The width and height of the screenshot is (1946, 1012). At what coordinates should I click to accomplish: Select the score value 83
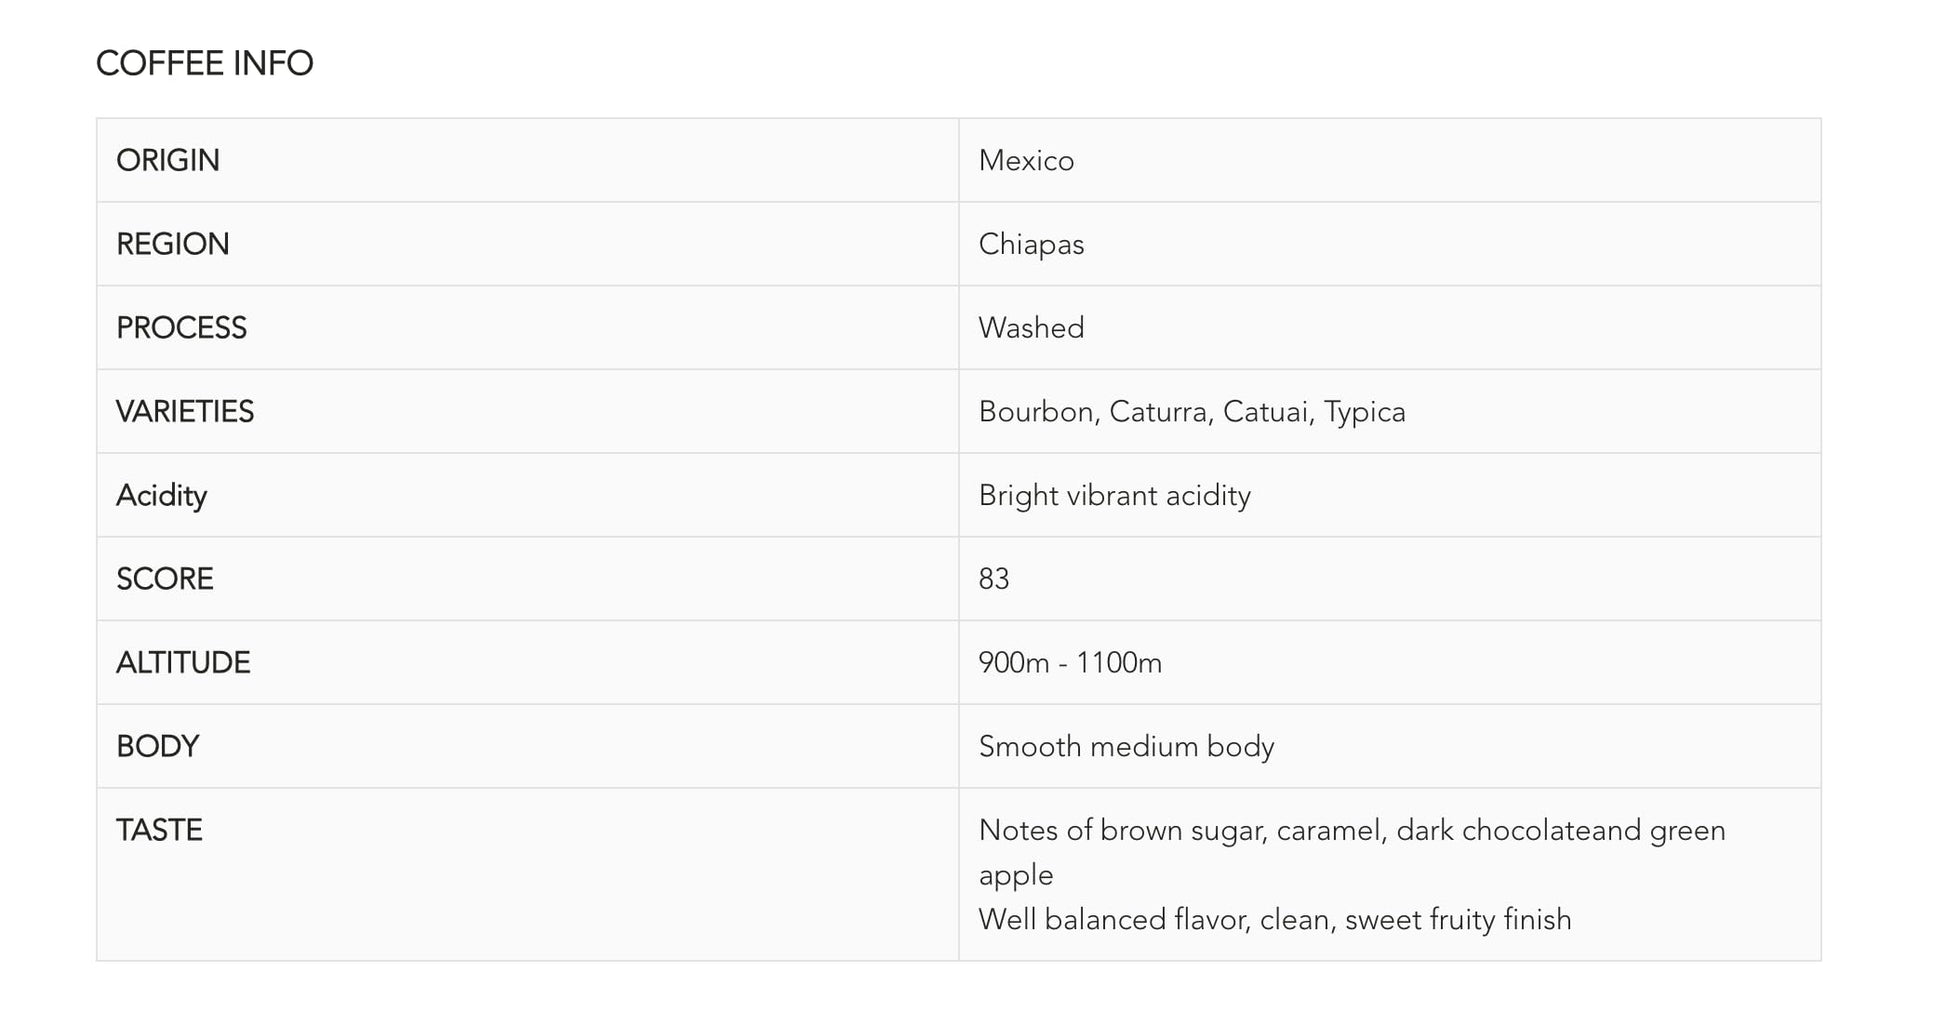pyautogui.click(x=994, y=579)
